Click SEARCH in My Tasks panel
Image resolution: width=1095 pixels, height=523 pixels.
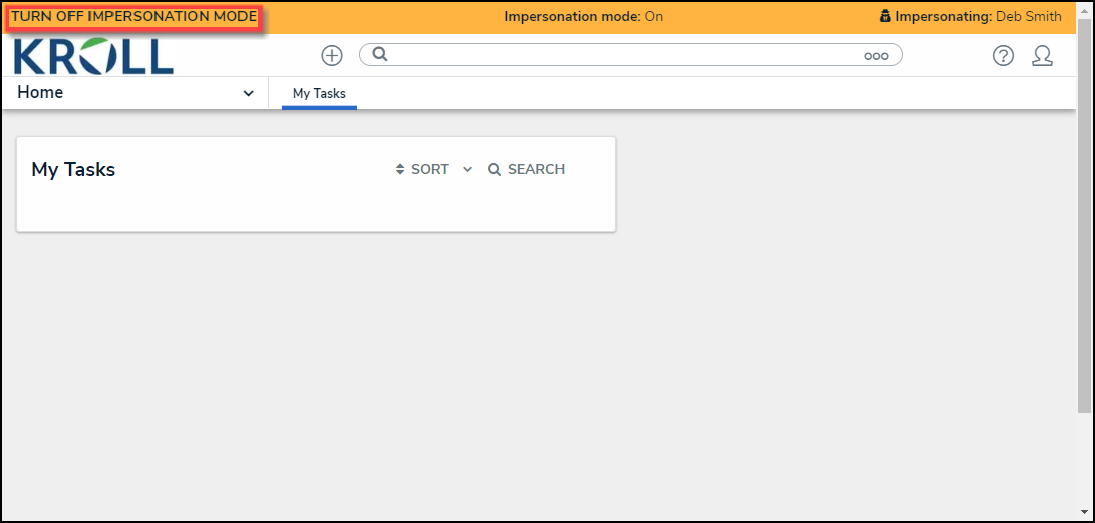click(x=527, y=169)
